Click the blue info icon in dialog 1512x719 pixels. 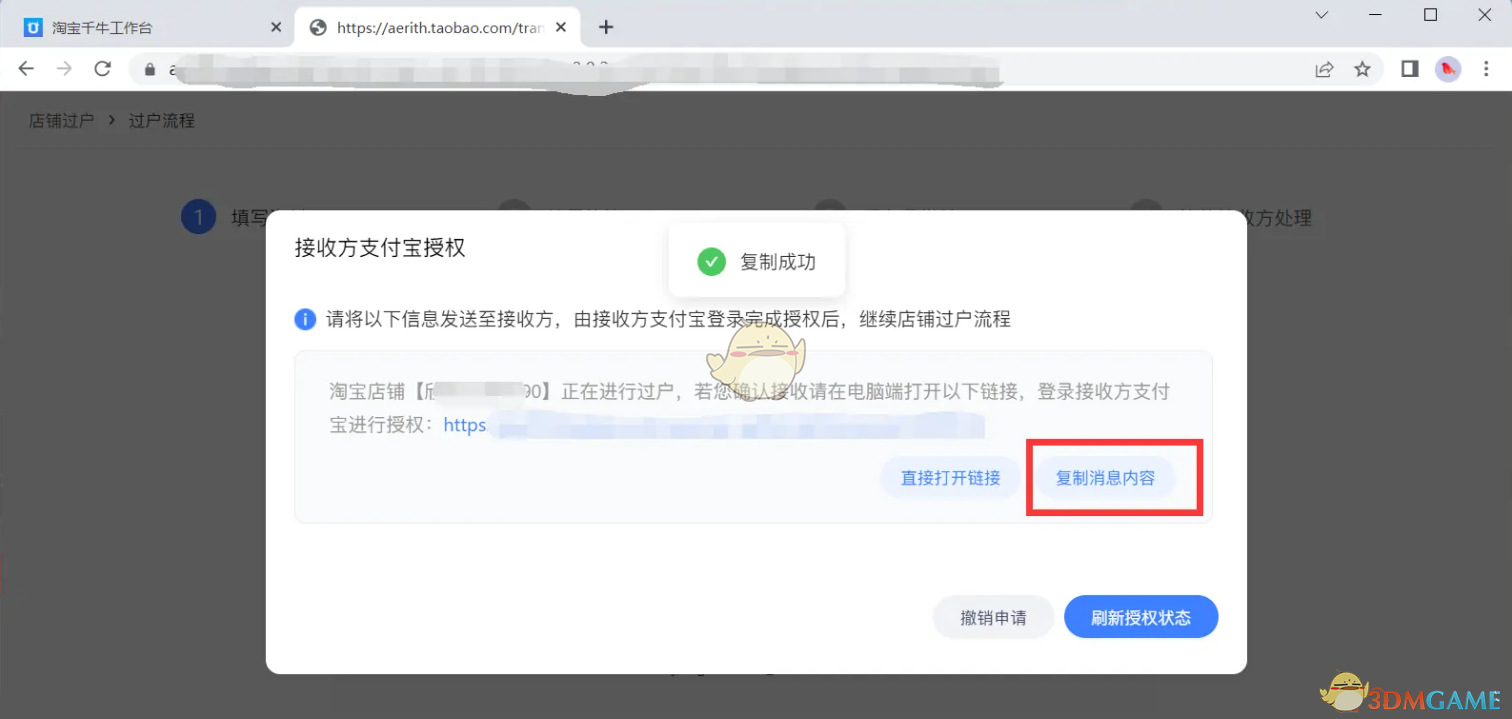pos(305,320)
